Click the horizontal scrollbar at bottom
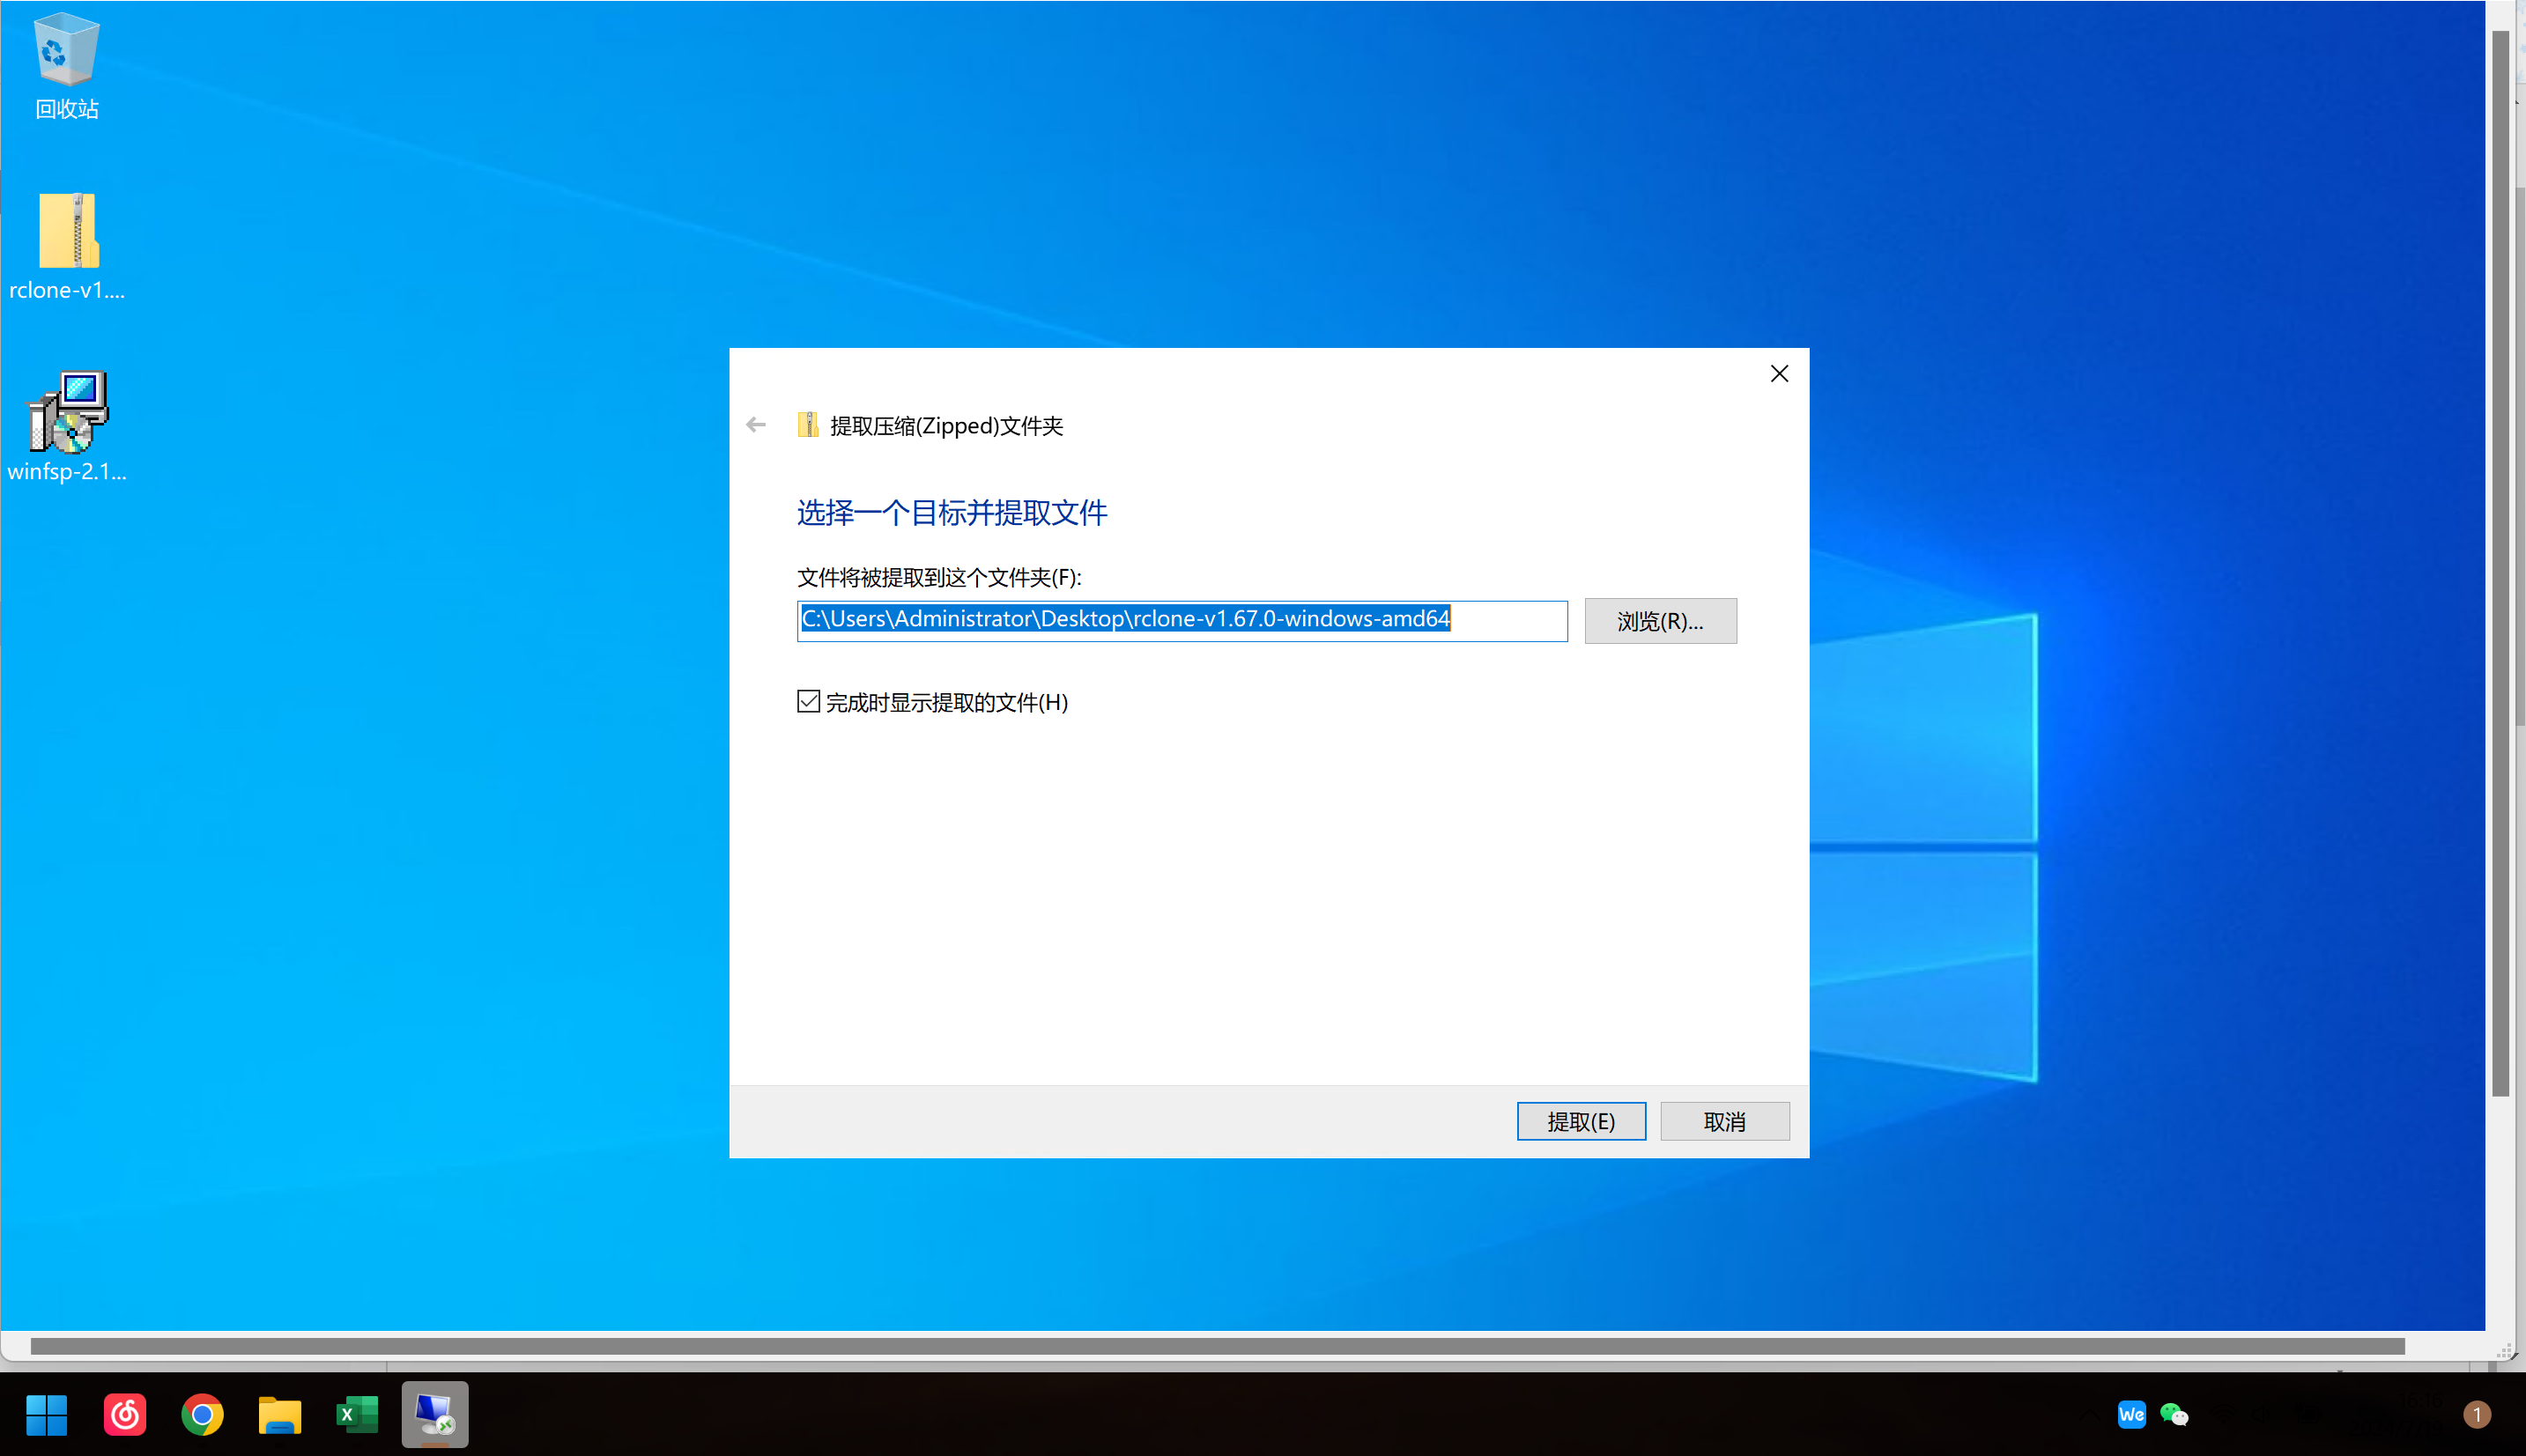 pos(1216,1346)
